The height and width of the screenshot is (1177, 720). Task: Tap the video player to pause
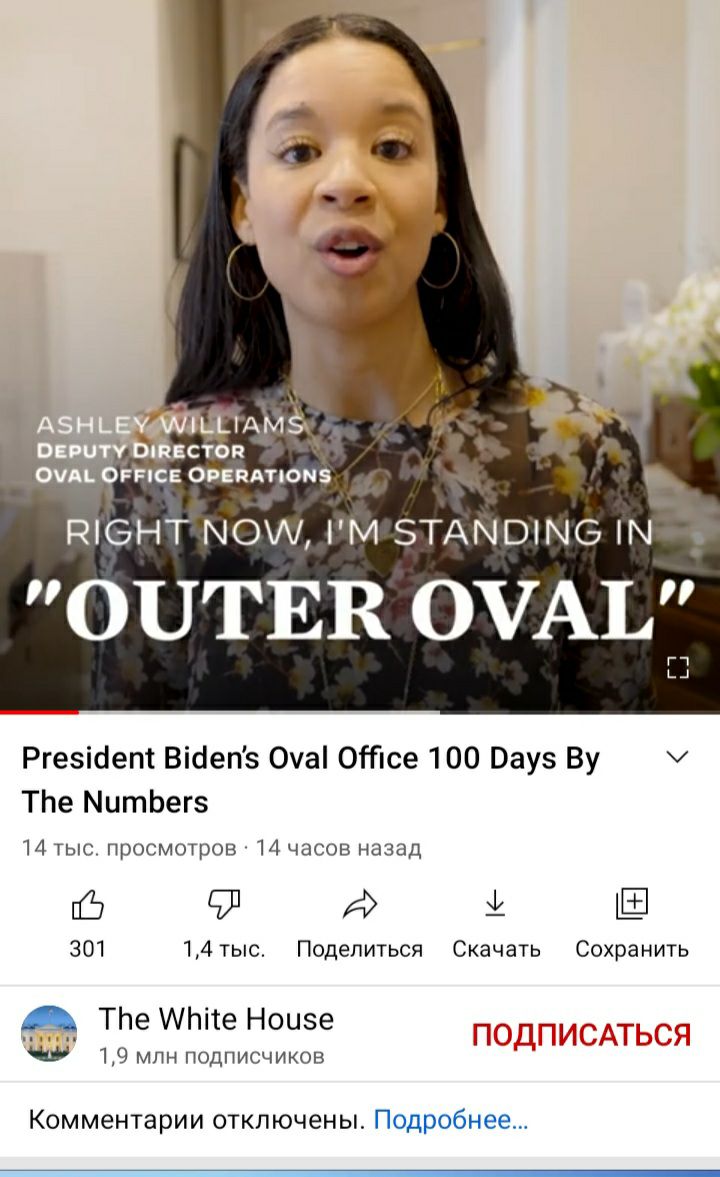click(360, 354)
